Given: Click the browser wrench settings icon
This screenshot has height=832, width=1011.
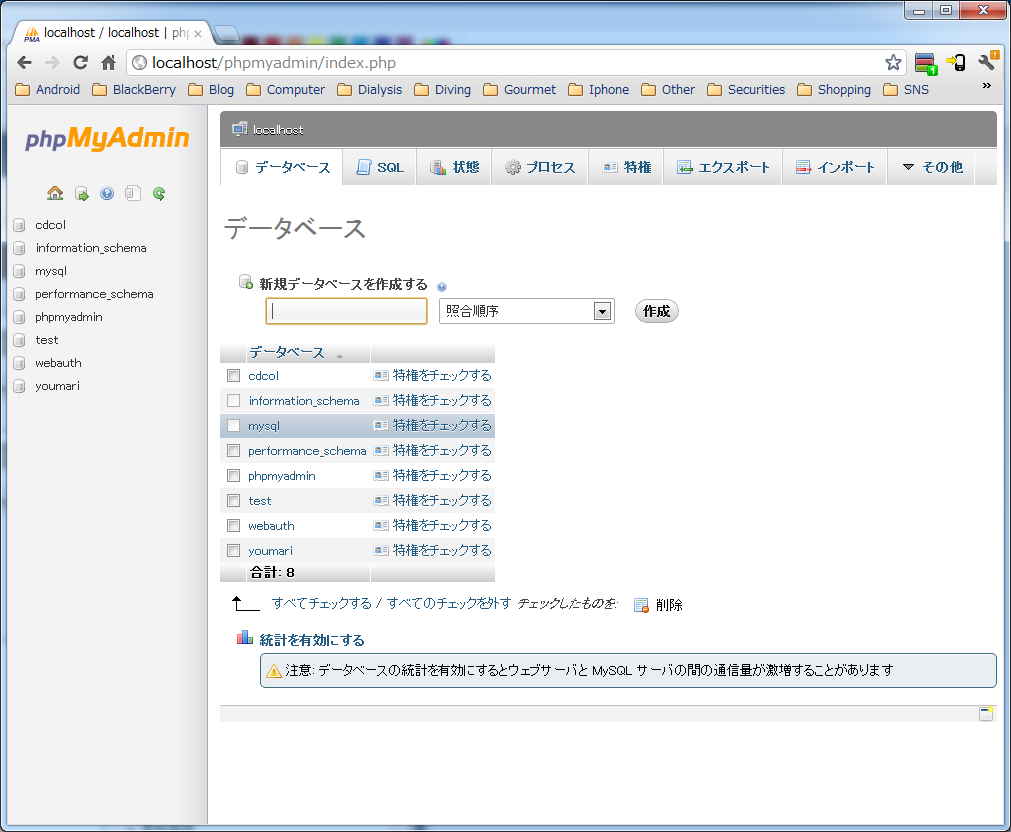Looking at the screenshot, I should 988,61.
